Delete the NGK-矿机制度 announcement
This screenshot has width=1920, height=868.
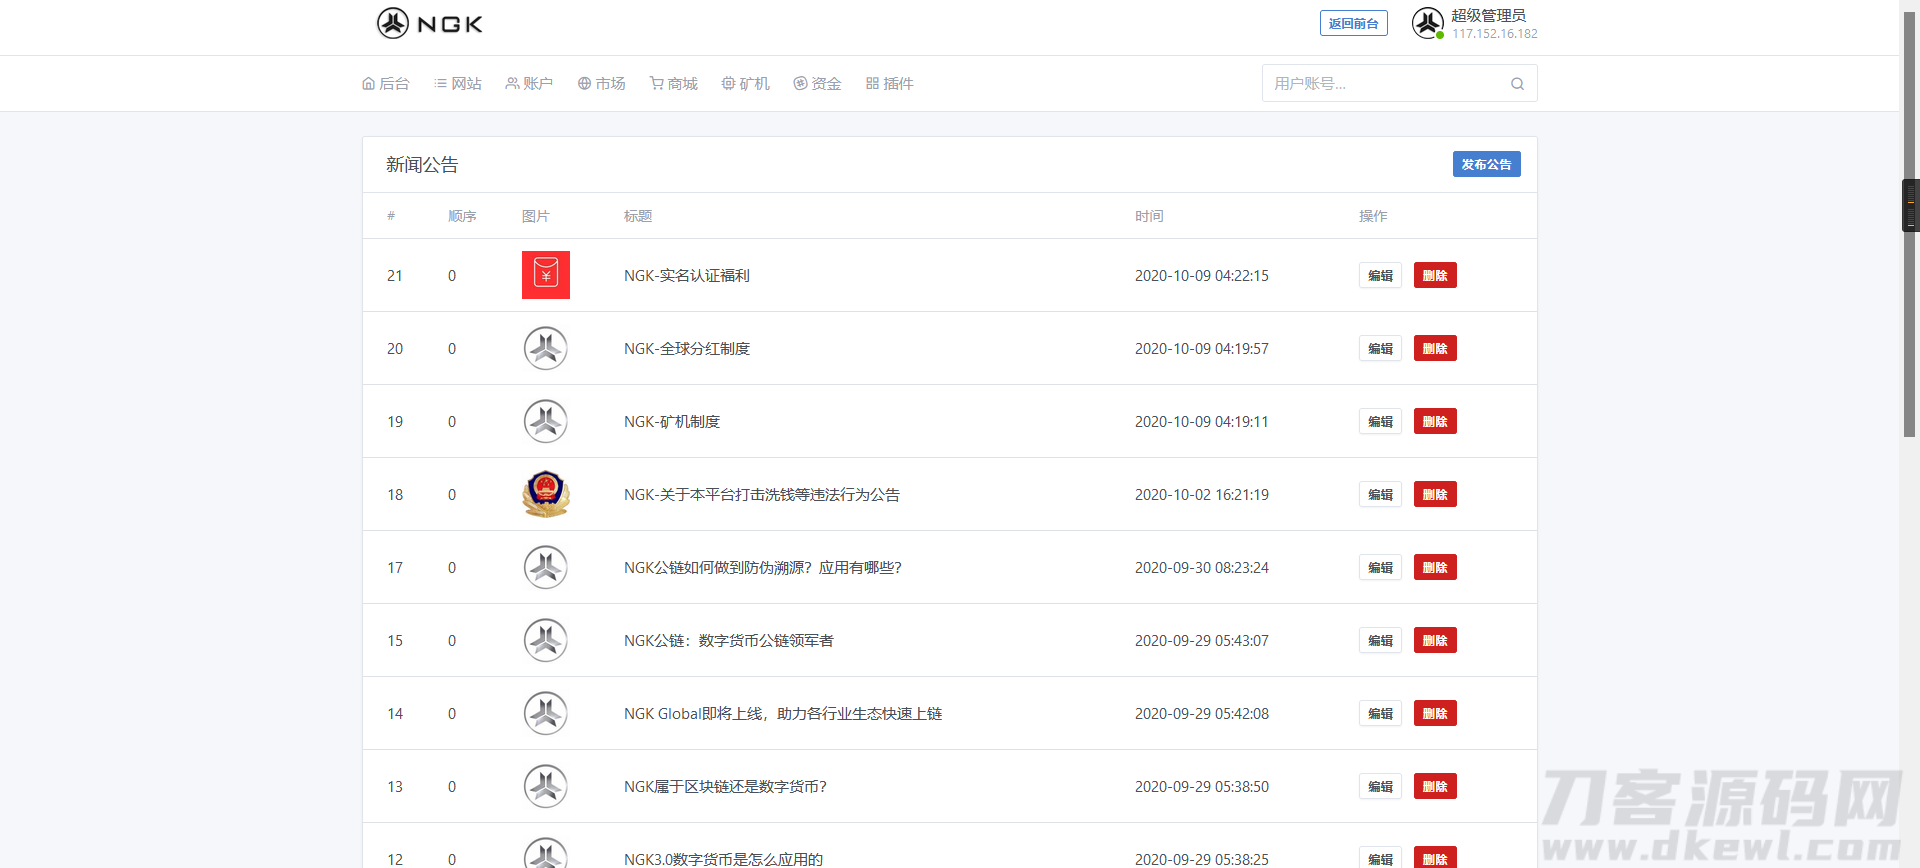(x=1435, y=421)
